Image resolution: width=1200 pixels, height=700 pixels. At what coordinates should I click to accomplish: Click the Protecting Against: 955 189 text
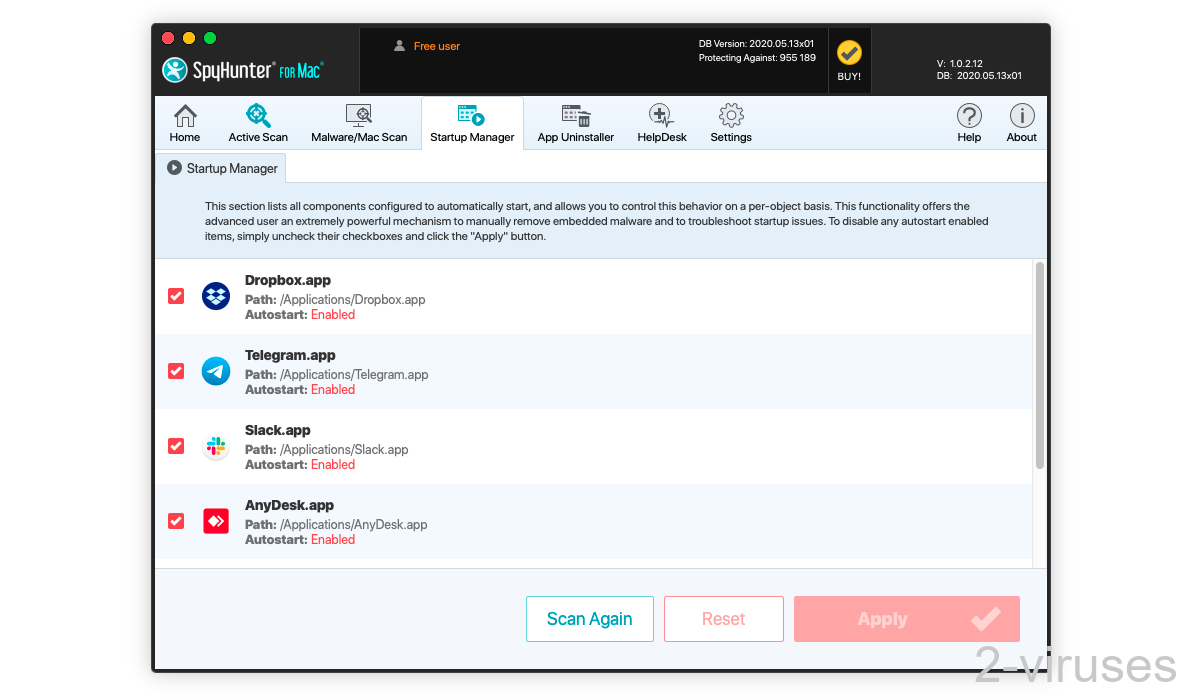click(757, 58)
